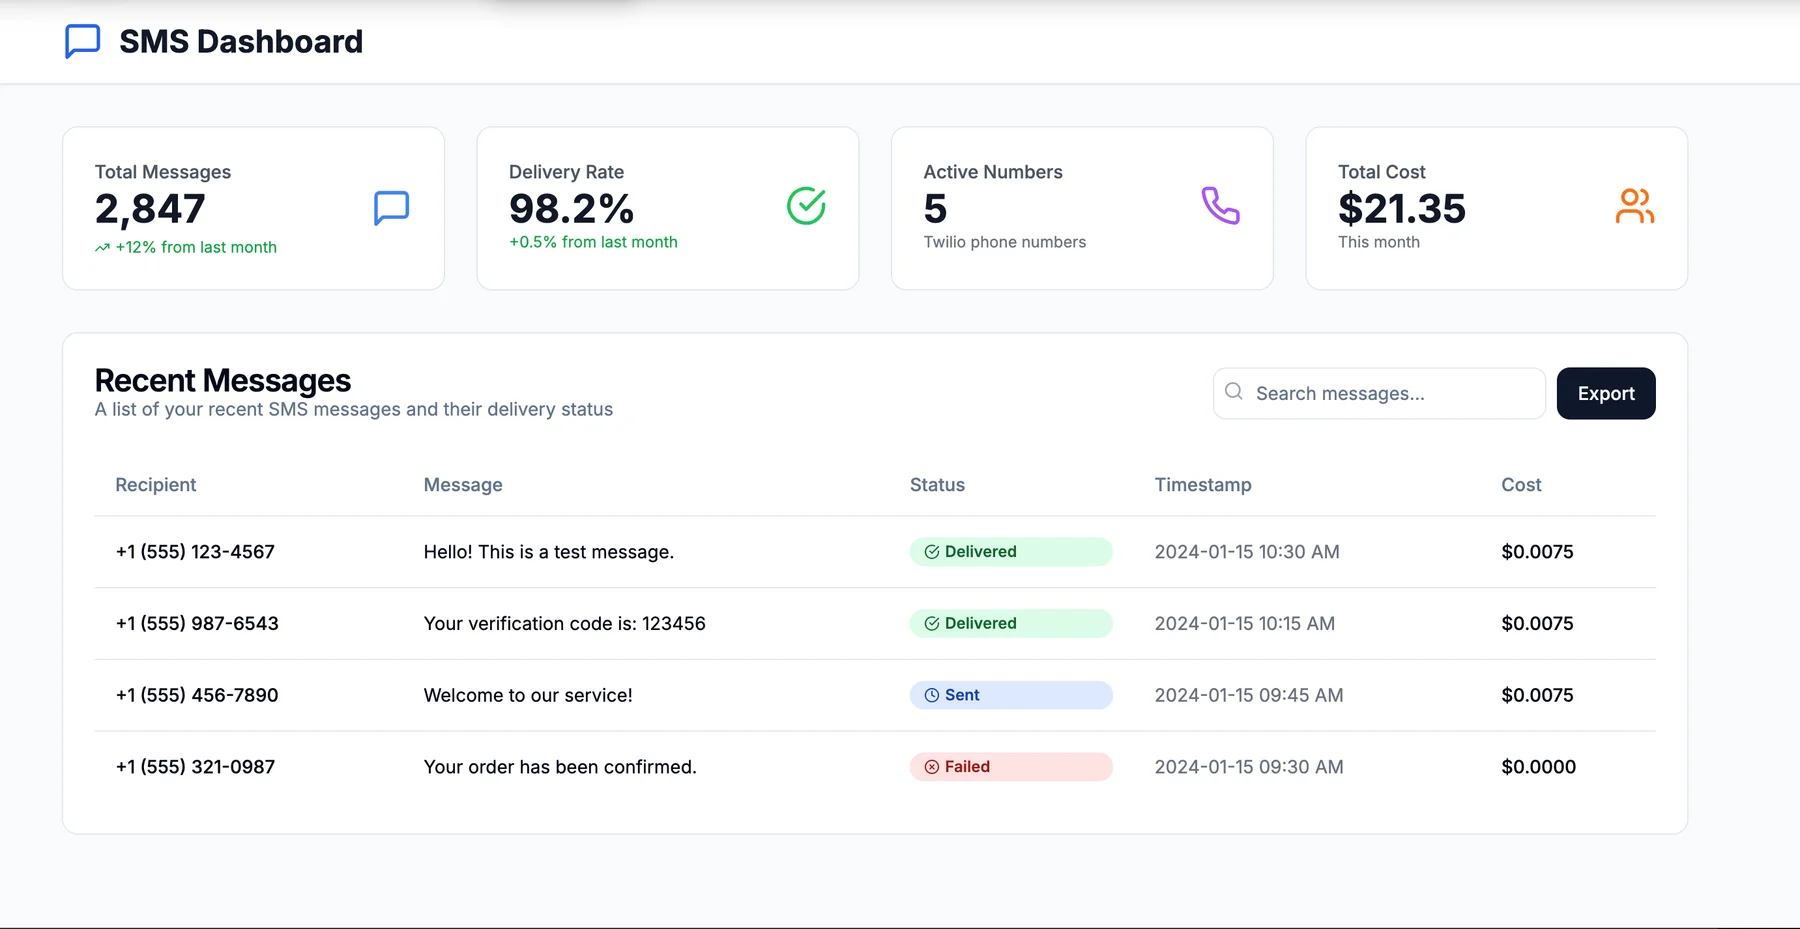
Task: Click the Message column header
Action: tap(463, 485)
